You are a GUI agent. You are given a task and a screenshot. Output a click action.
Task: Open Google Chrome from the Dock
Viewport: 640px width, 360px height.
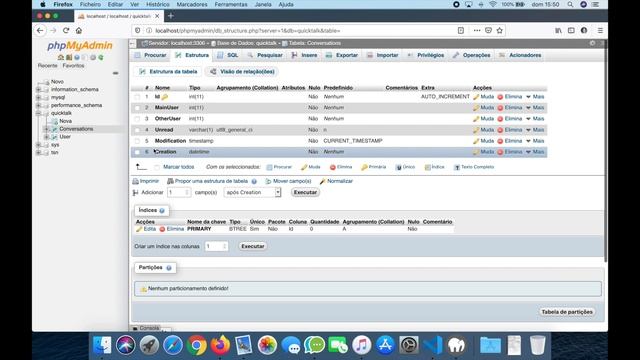point(197,345)
